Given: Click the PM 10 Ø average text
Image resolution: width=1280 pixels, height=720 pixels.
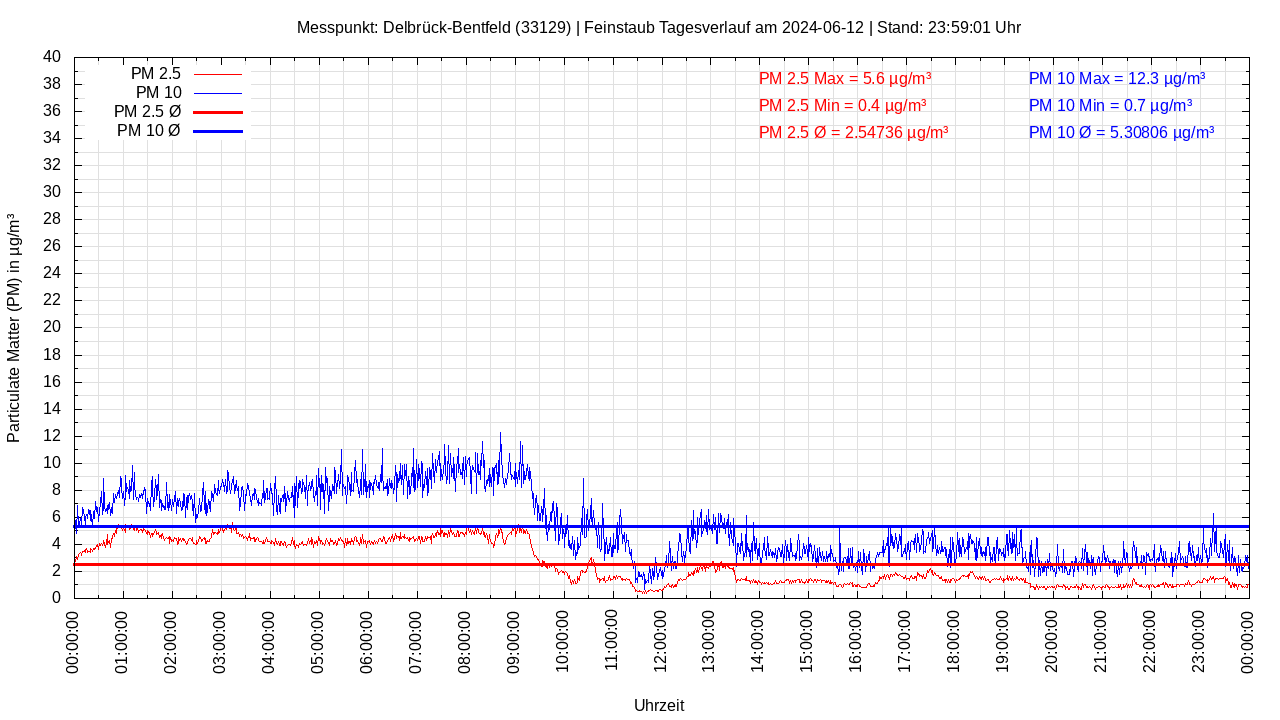Looking at the screenshot, I should pyautogui.click(x=1121, y=132).
